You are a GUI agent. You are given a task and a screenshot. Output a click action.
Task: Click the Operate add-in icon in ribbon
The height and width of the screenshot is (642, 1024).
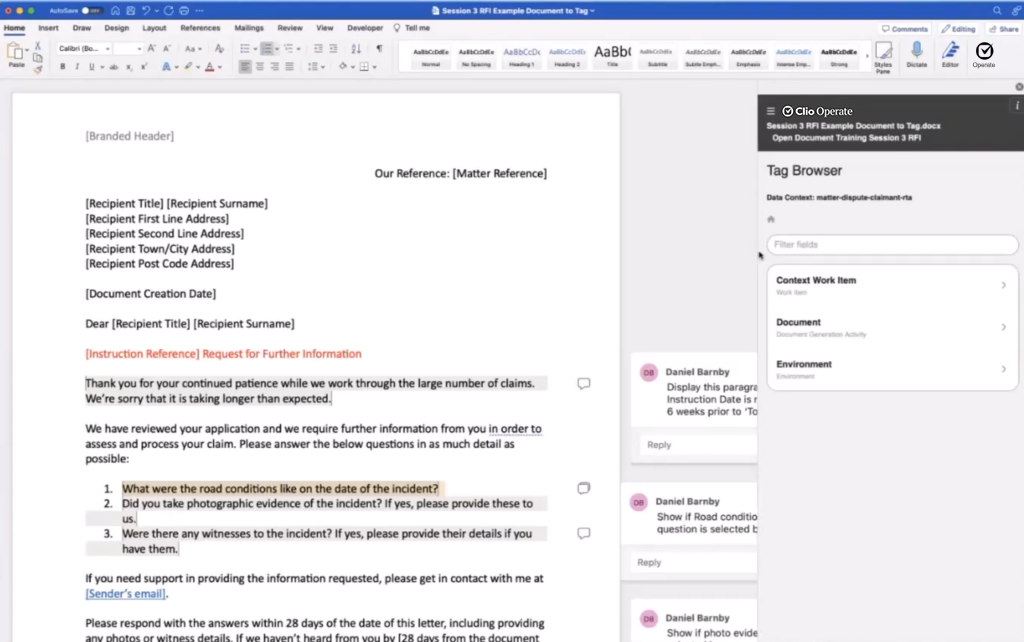pyautogui.click(x=984, y=52)
